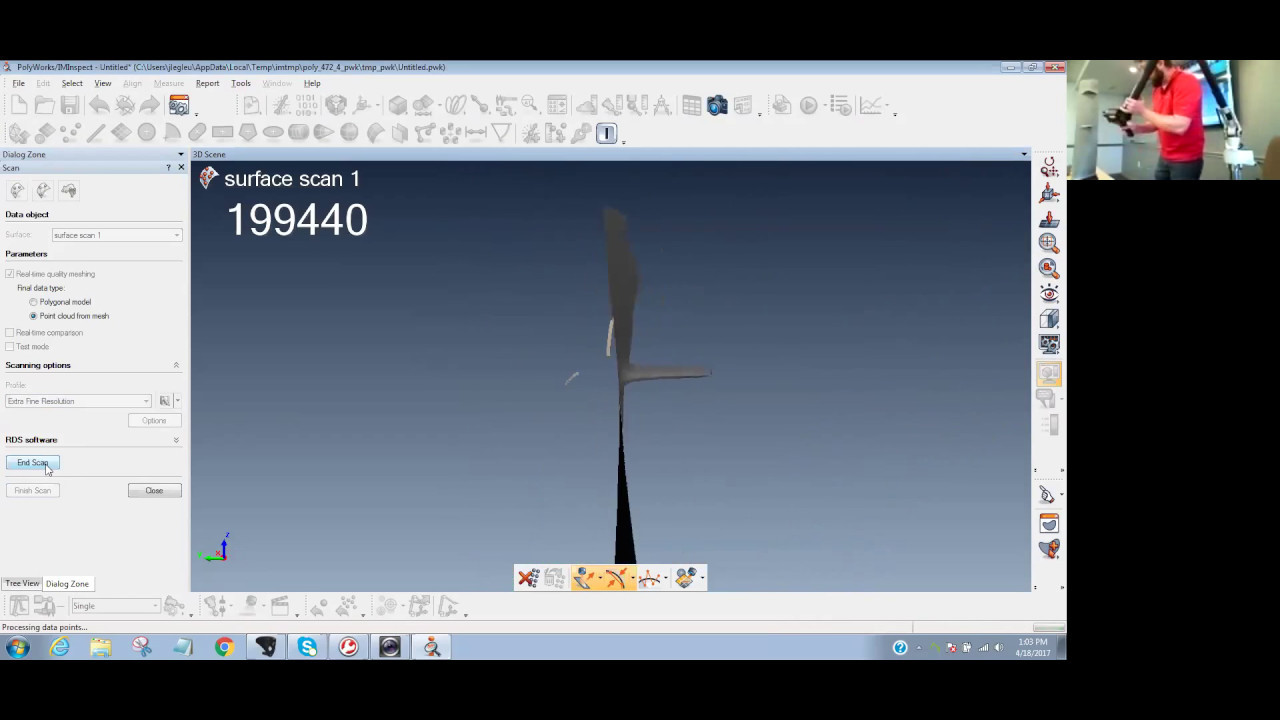This screenshot has height=720, width=1280.
Task: Click the orange-highlighted select elements icon in scene toolbar
Action: click(585, 578)
